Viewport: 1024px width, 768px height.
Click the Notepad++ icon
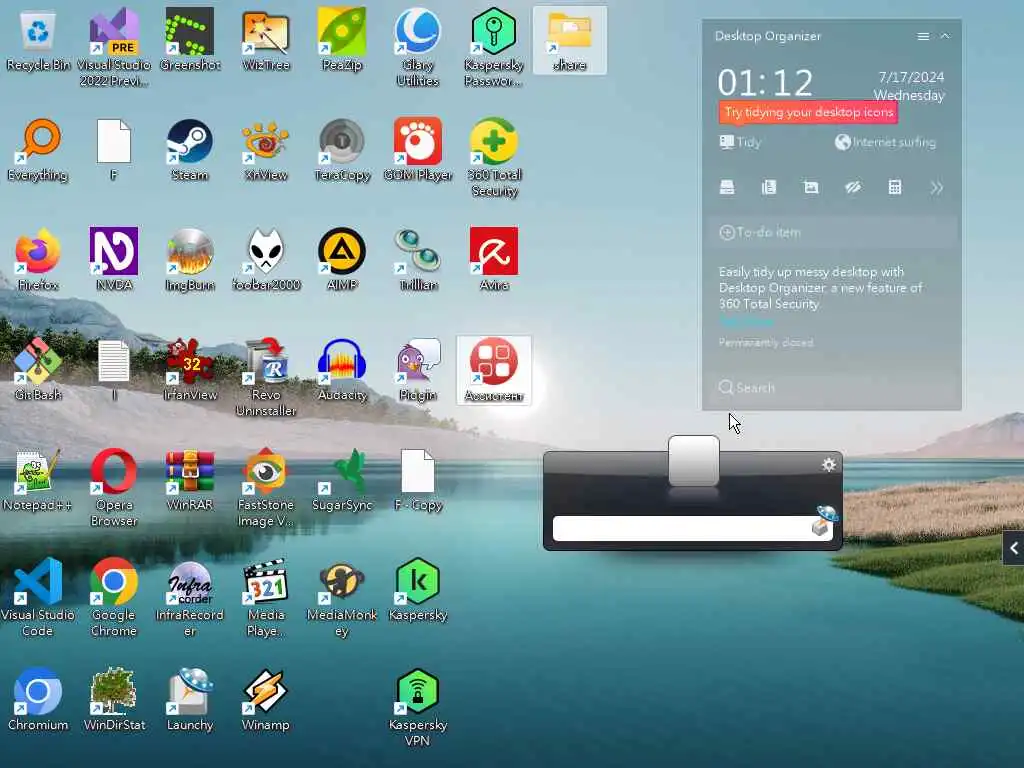[x=38, y=480]
